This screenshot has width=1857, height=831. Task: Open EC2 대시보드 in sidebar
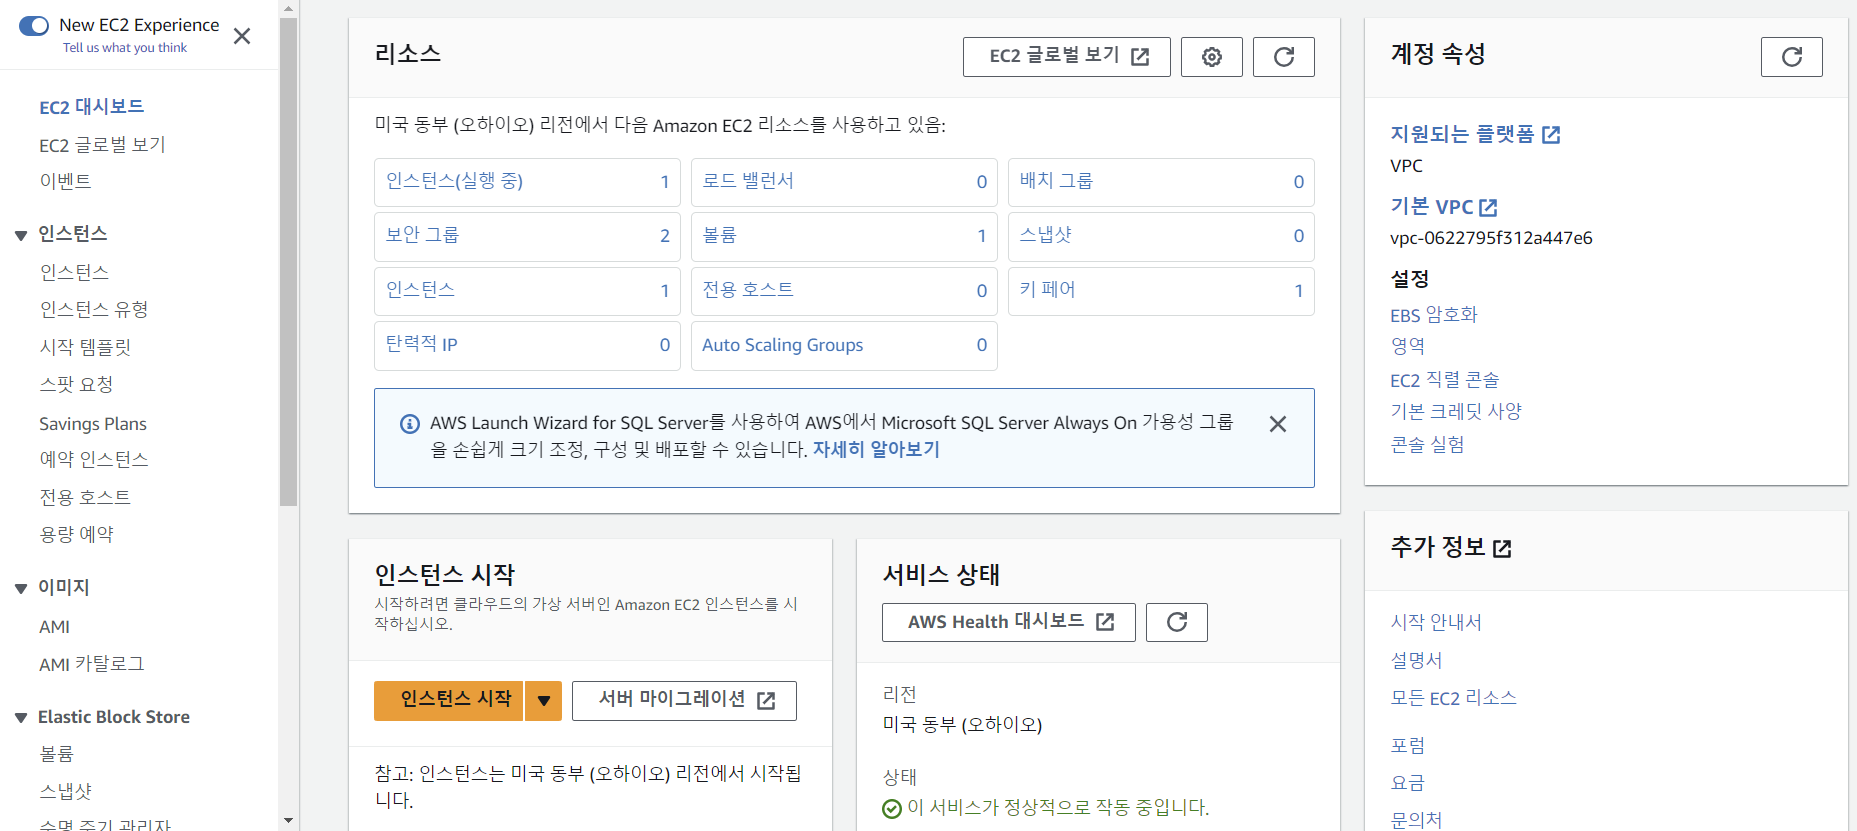[x=92, y=106]
